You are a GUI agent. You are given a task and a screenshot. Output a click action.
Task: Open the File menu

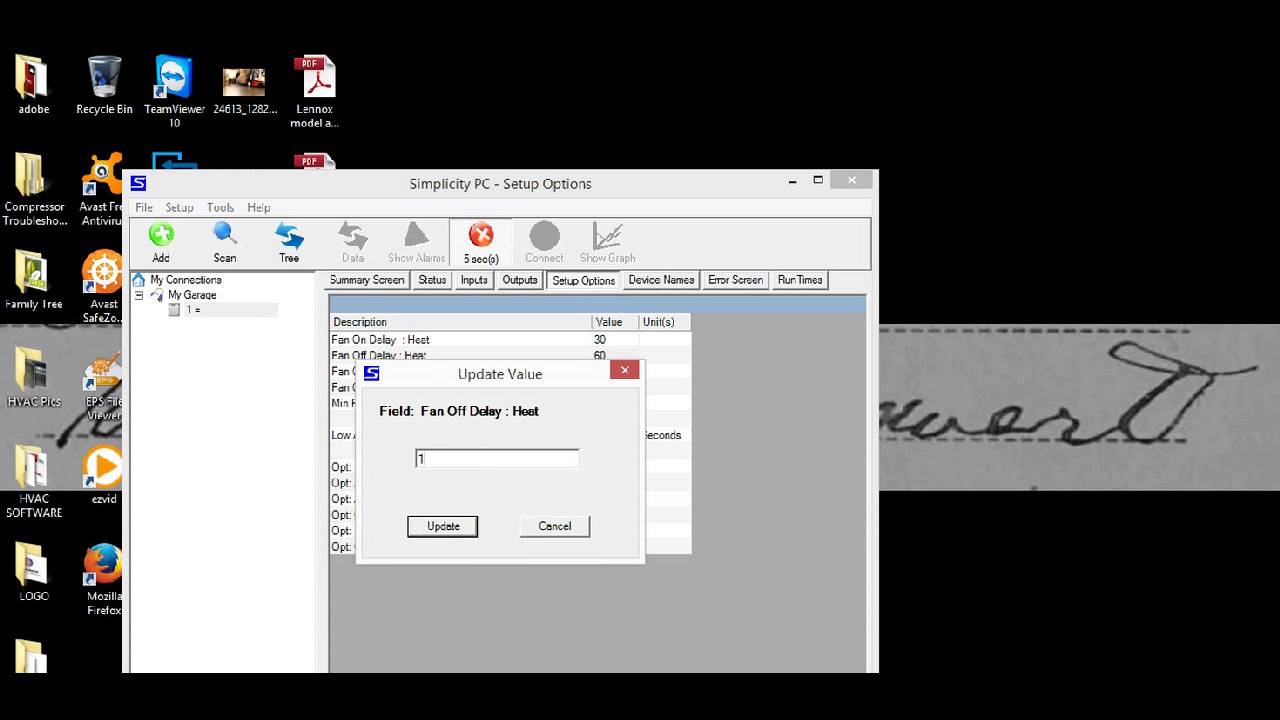(144, 208)
